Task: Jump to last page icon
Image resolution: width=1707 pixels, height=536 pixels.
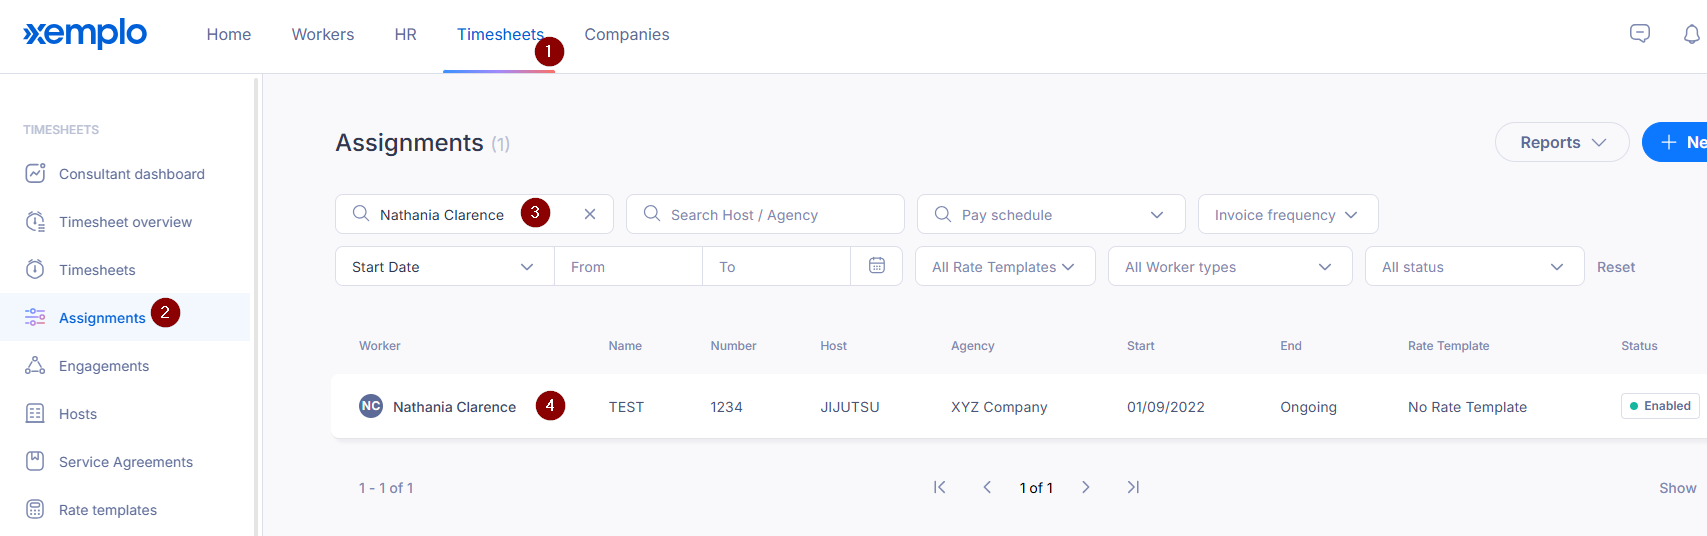Action: pos(1133,487)
